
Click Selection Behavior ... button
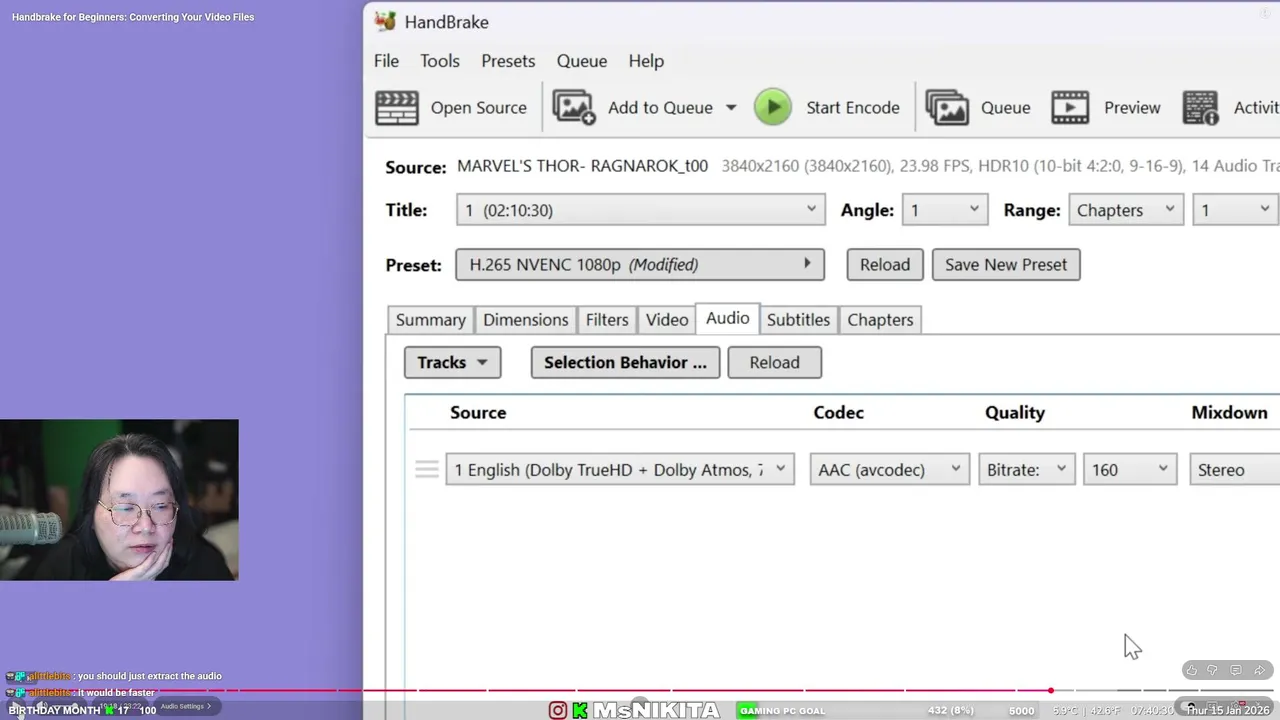625,362
